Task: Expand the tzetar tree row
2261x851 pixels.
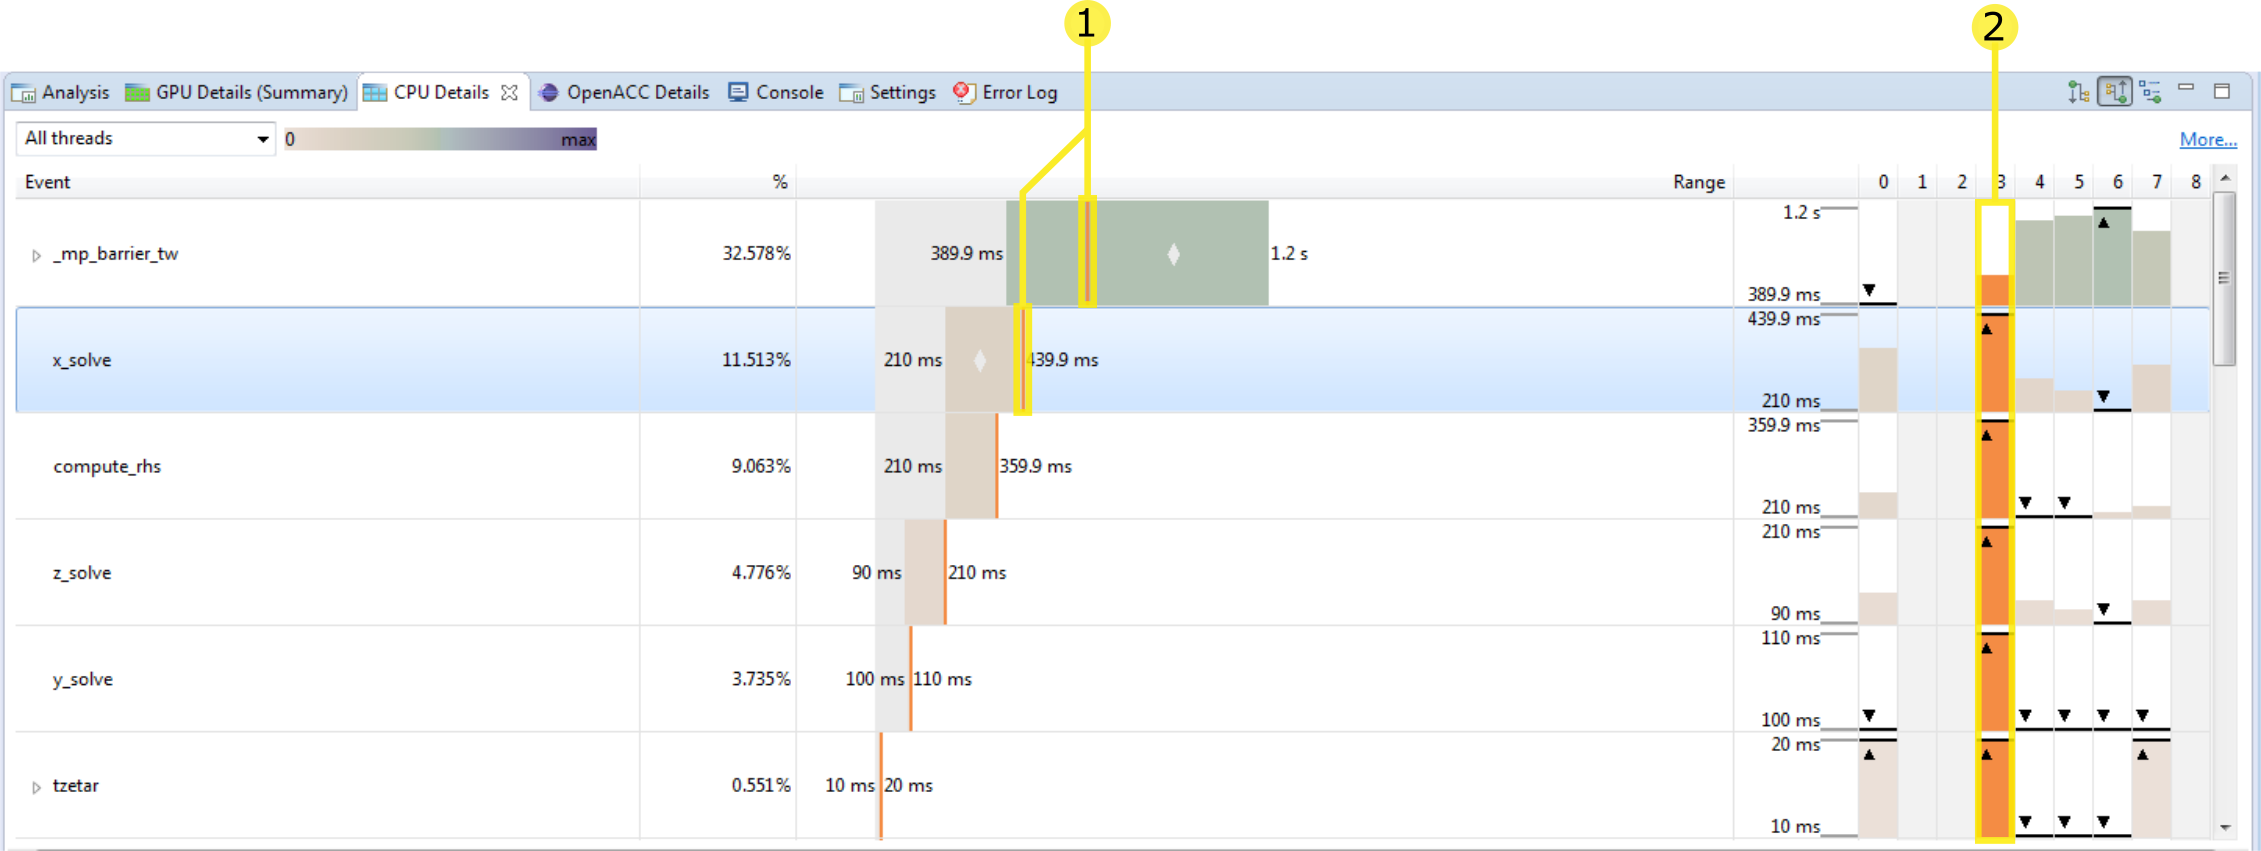Action: pyautogui.click(x=36, y=787)
